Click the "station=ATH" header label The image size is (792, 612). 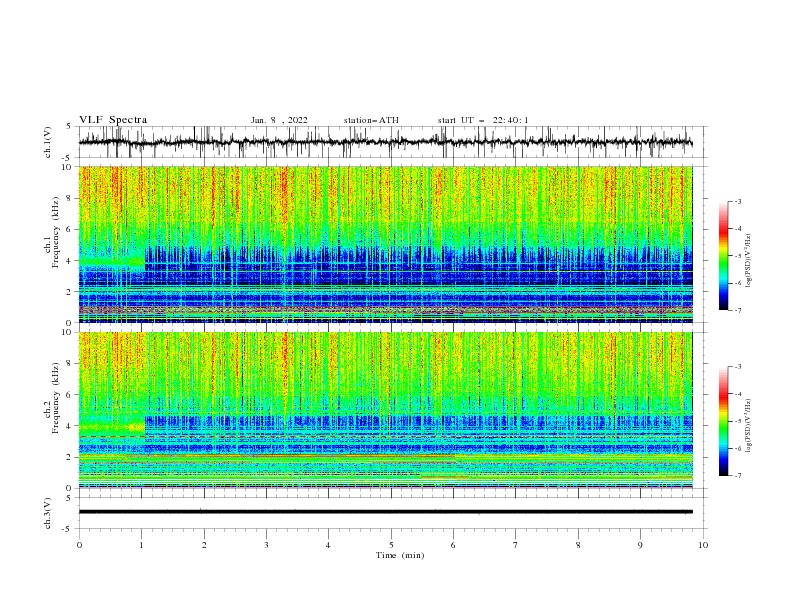click(x=371, y=120)
